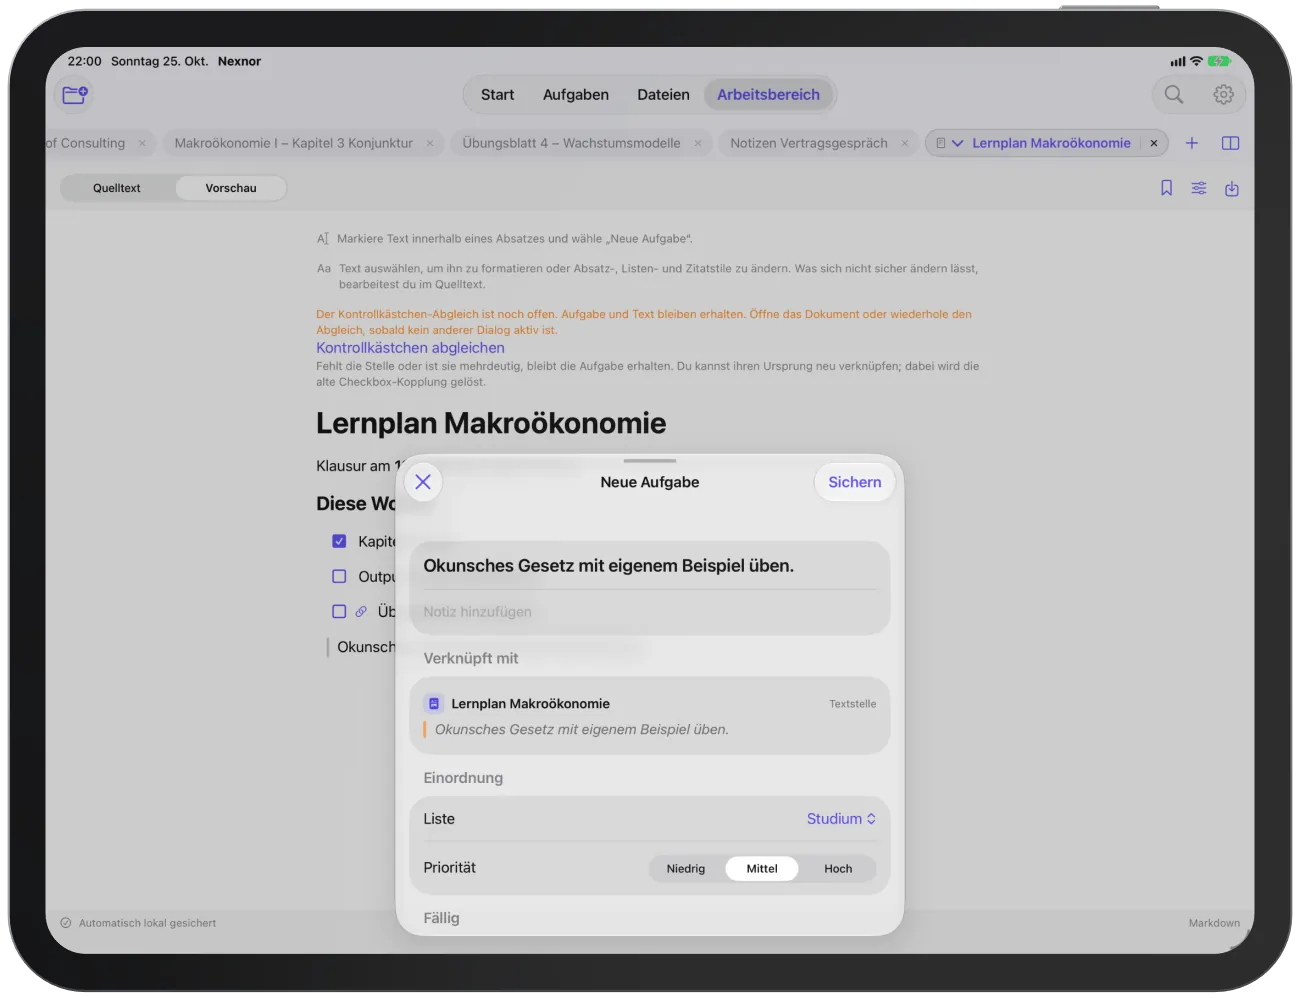Viewport: 1300px width, 998px height.
Task: Close the Makroökonomie I – Kapitel 3 tab
Action: point(430,143)
